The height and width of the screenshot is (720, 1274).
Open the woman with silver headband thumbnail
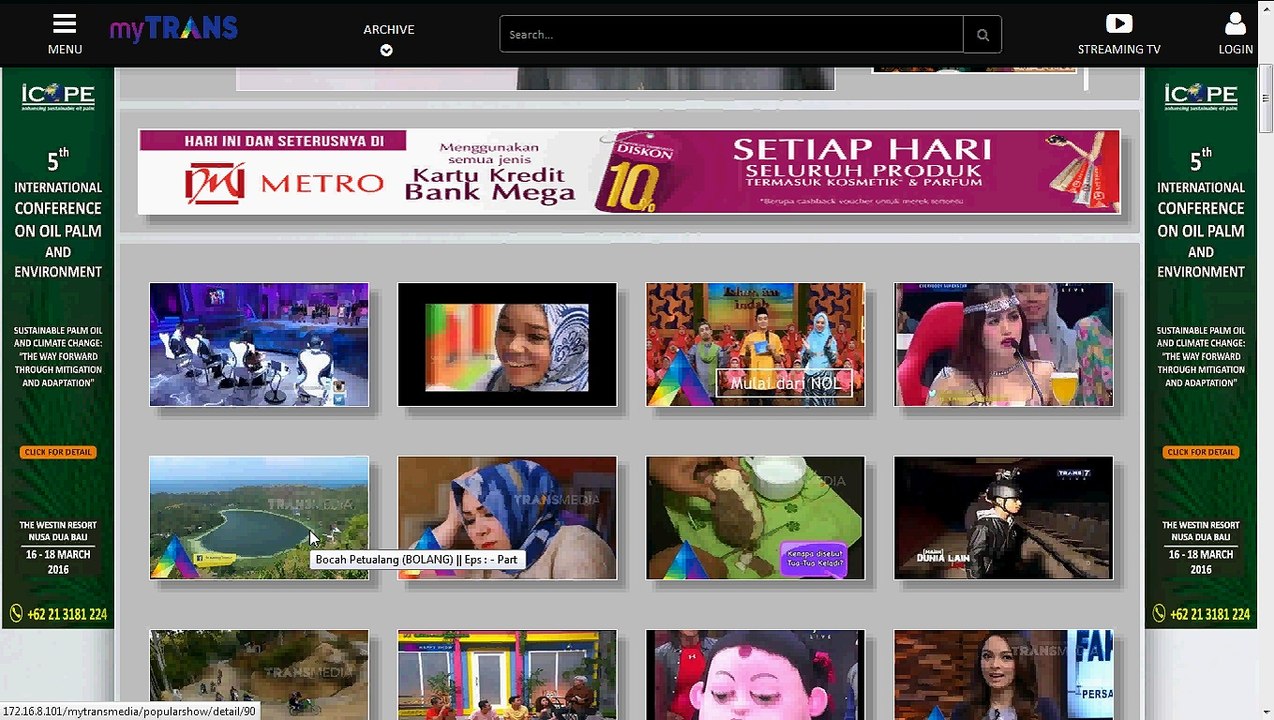(x=1003, y=345)
